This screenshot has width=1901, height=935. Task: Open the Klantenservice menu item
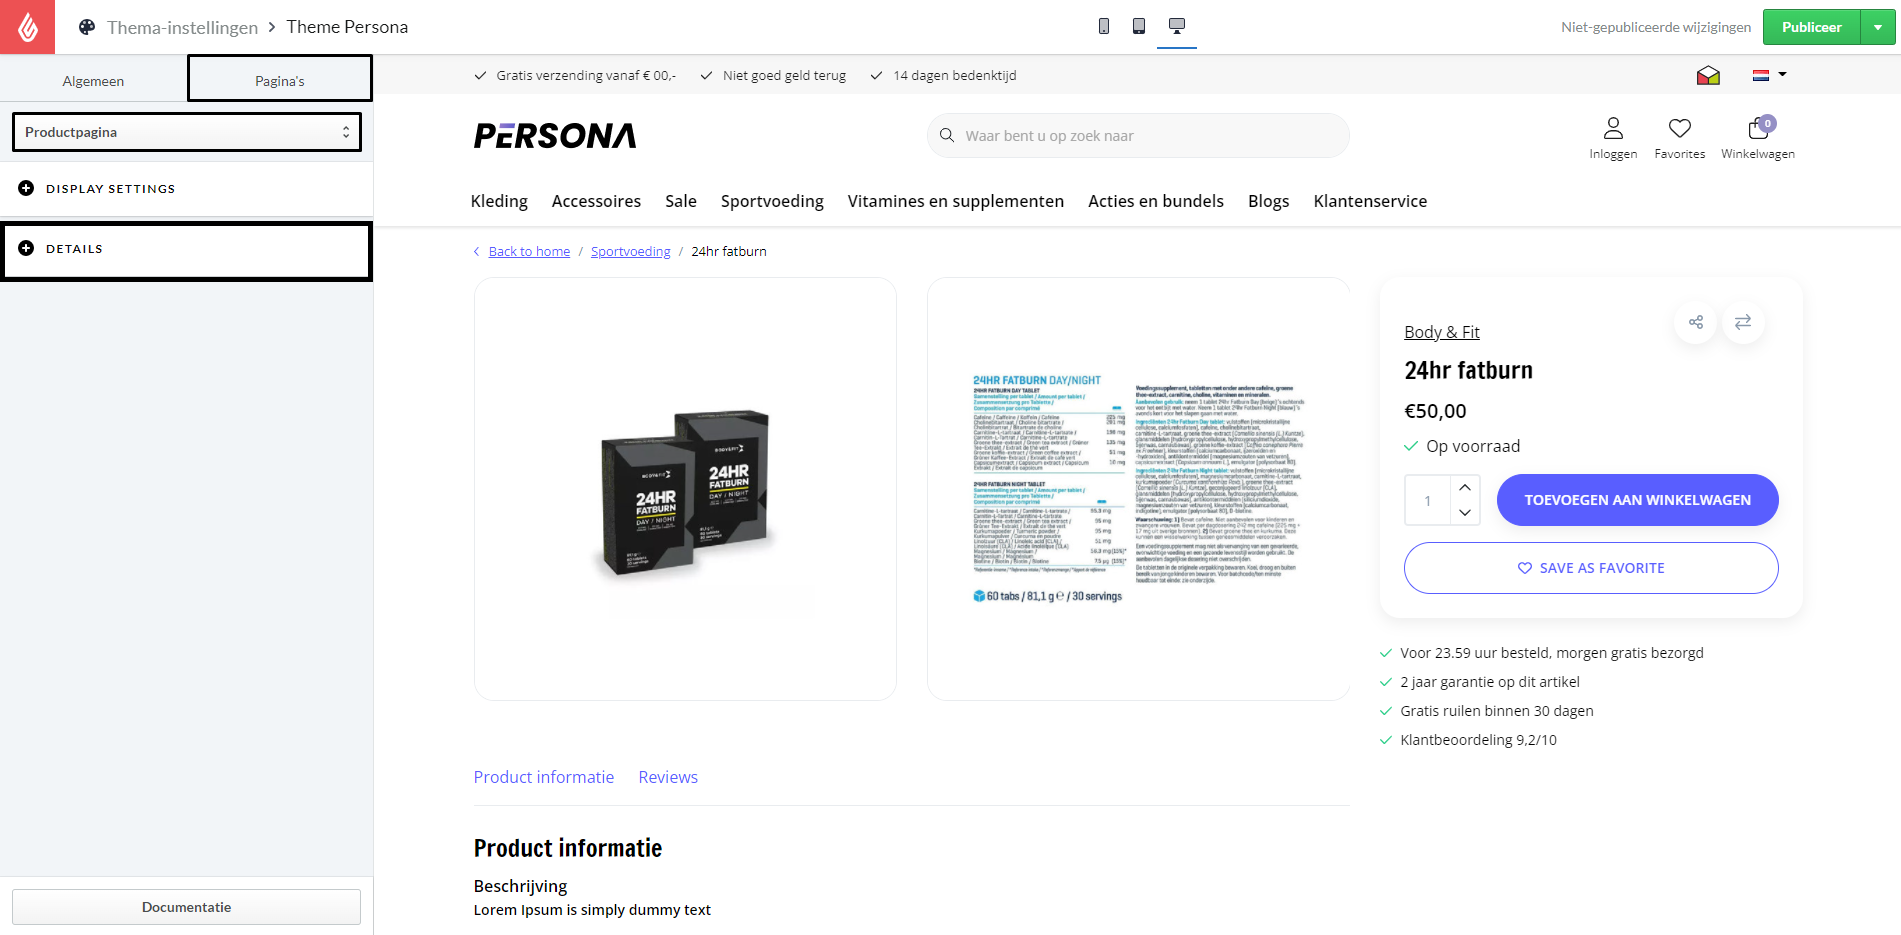coord(1370,201)
